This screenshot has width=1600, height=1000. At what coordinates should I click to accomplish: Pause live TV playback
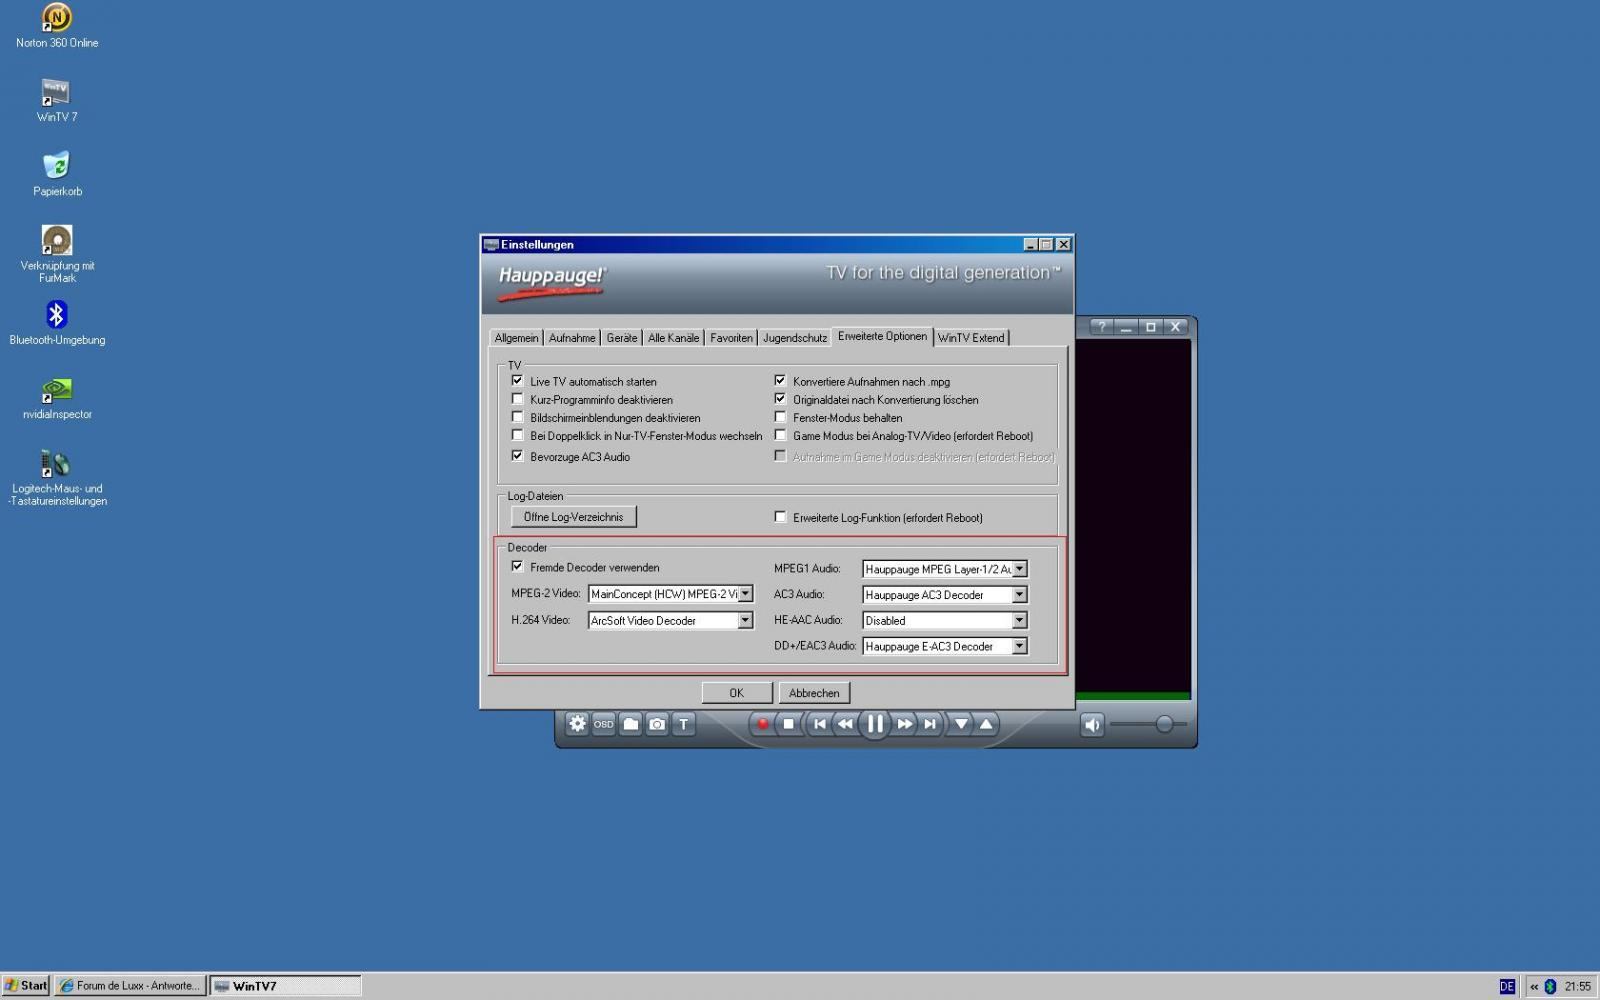point(875,724)
